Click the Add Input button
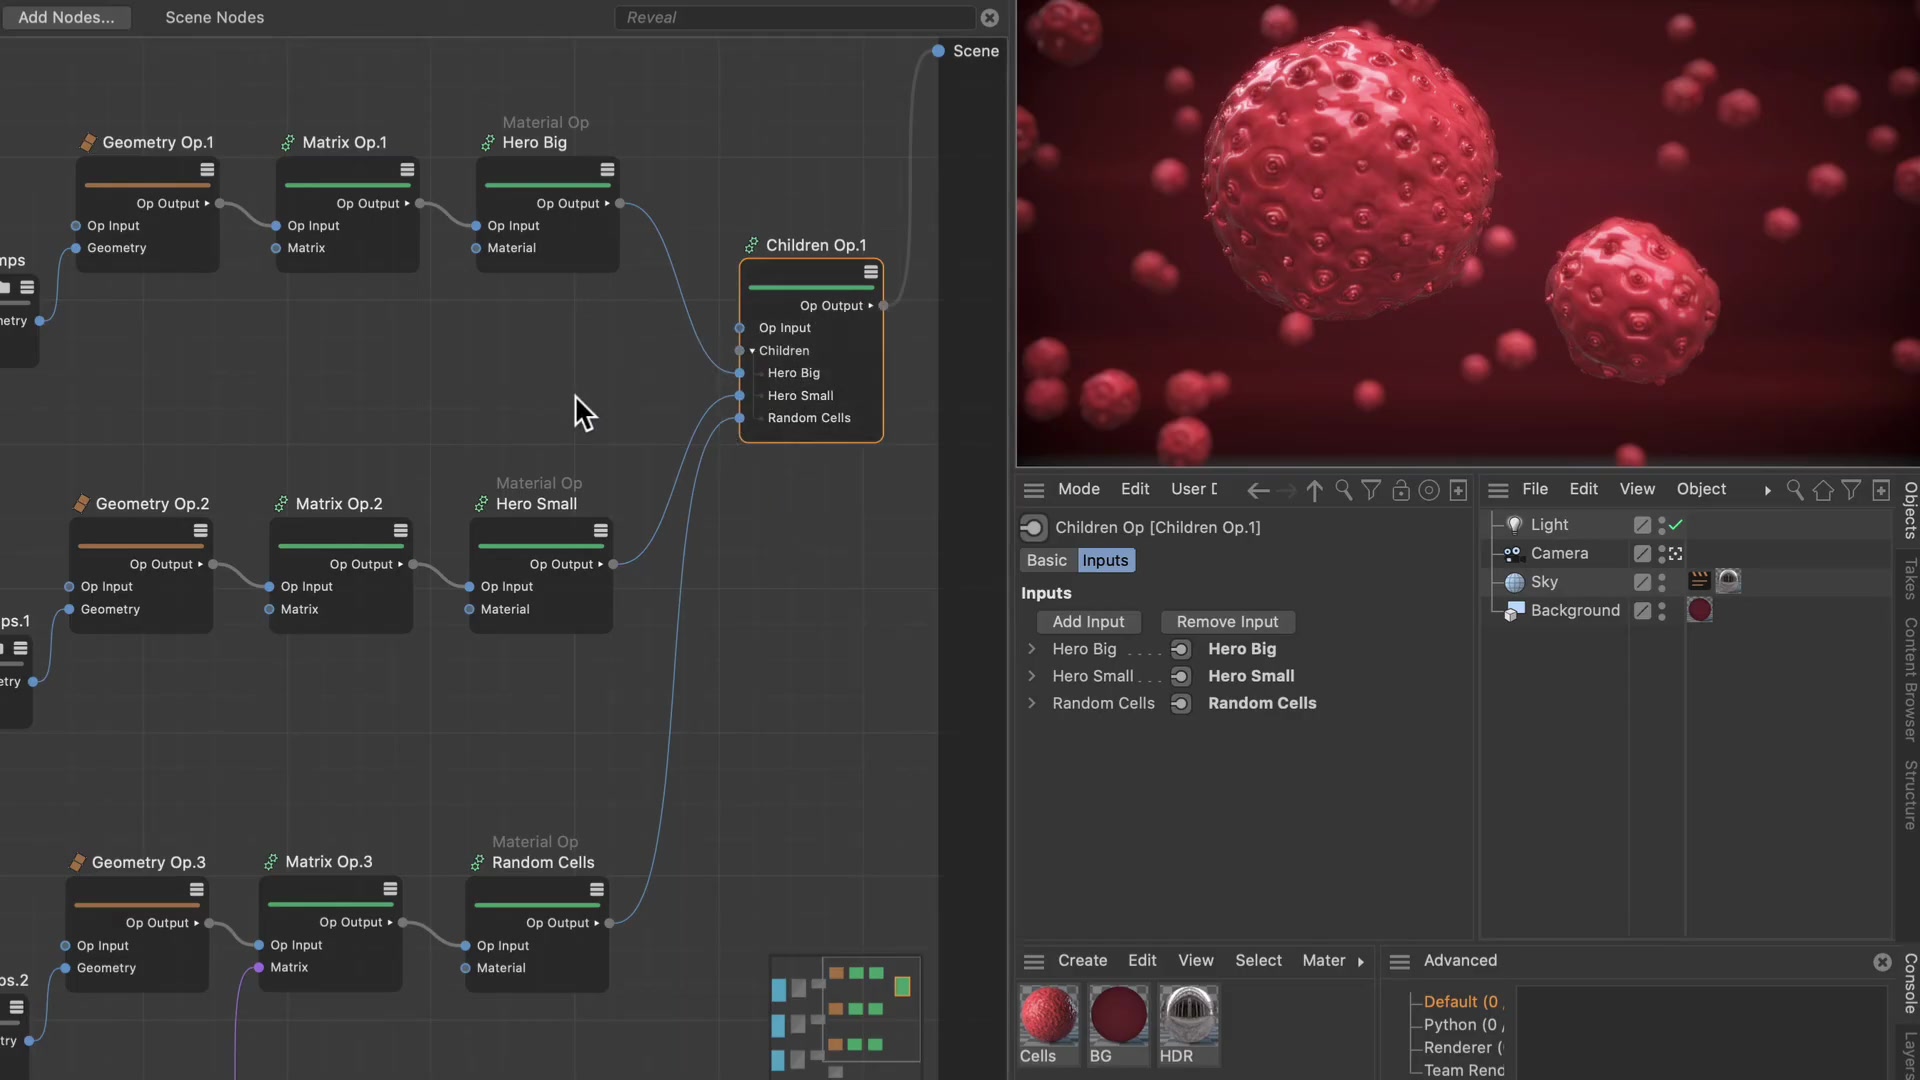The height and width of the screenshot is (1080, 1920). [1088, 621]
